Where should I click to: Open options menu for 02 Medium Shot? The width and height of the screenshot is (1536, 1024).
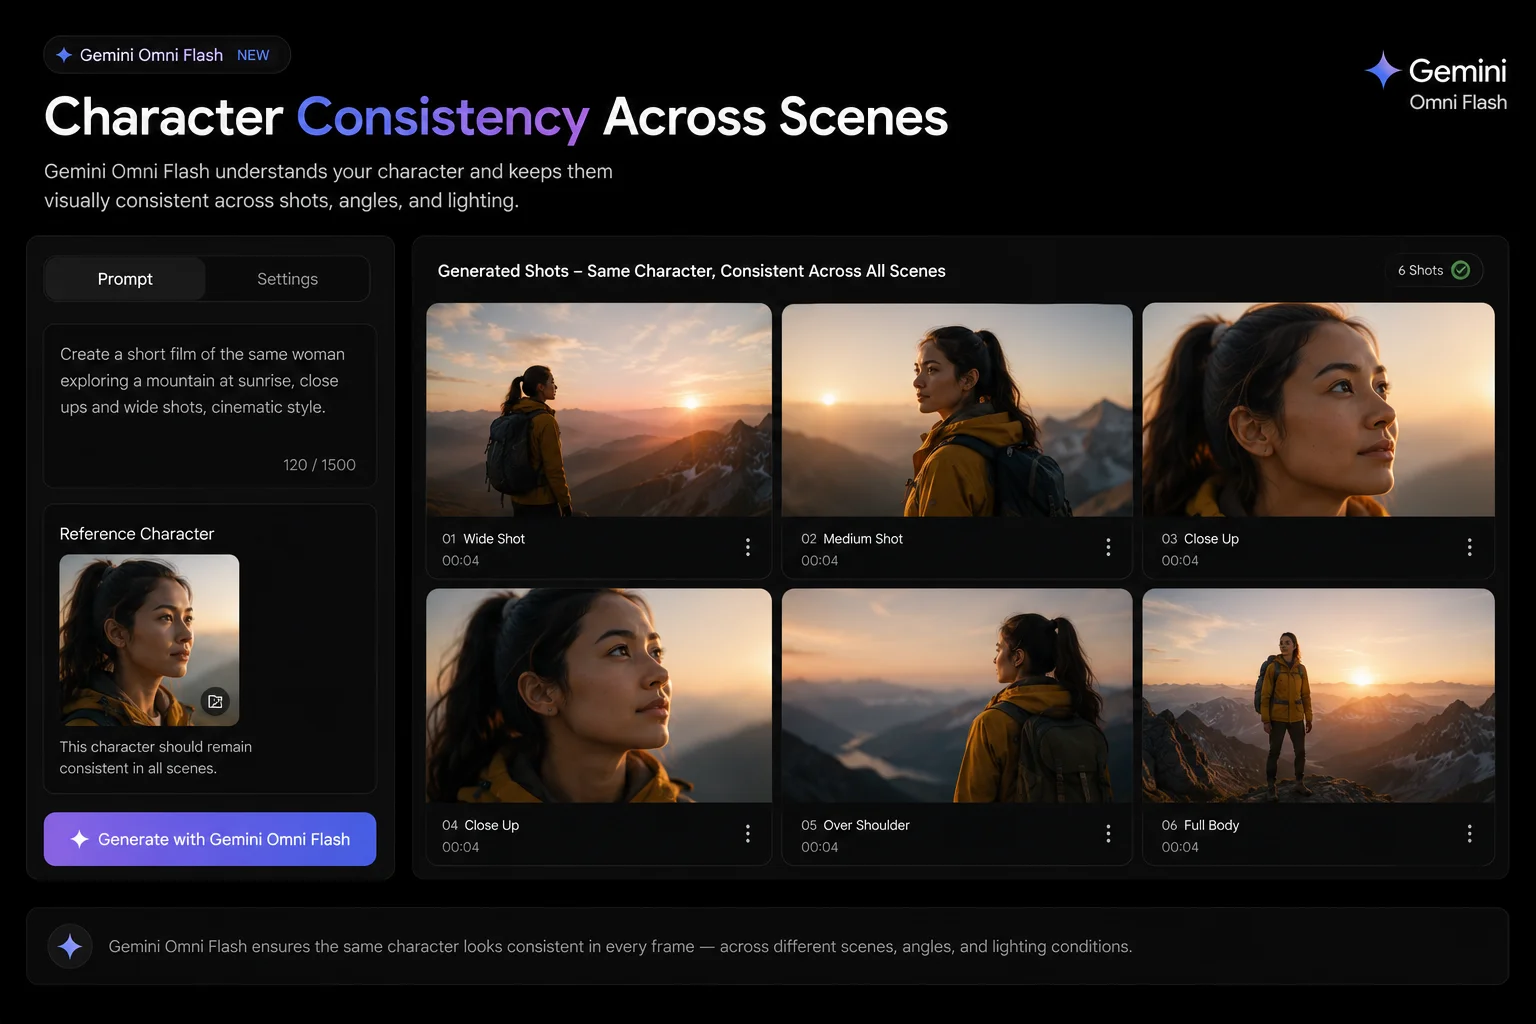click(x=1108, y=547)
